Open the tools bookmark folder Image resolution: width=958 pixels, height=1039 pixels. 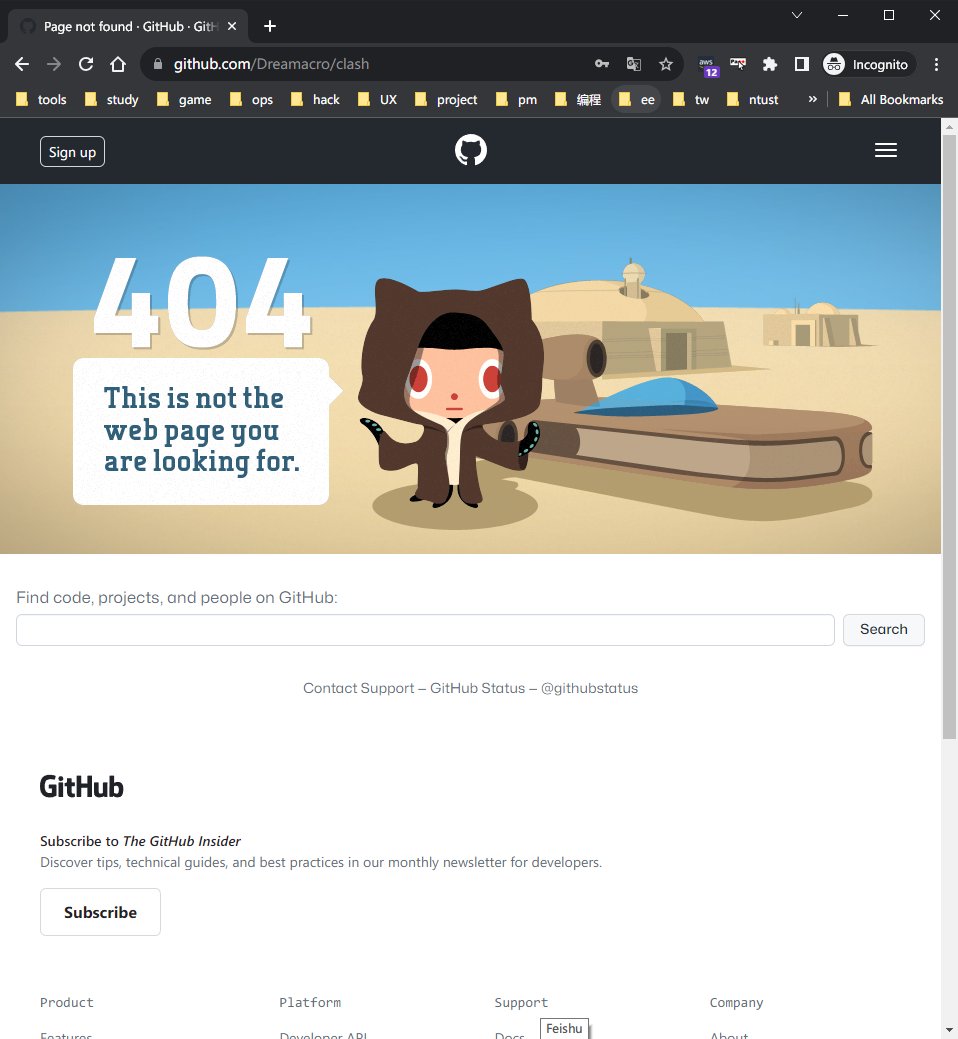click(x=41, y=99)
